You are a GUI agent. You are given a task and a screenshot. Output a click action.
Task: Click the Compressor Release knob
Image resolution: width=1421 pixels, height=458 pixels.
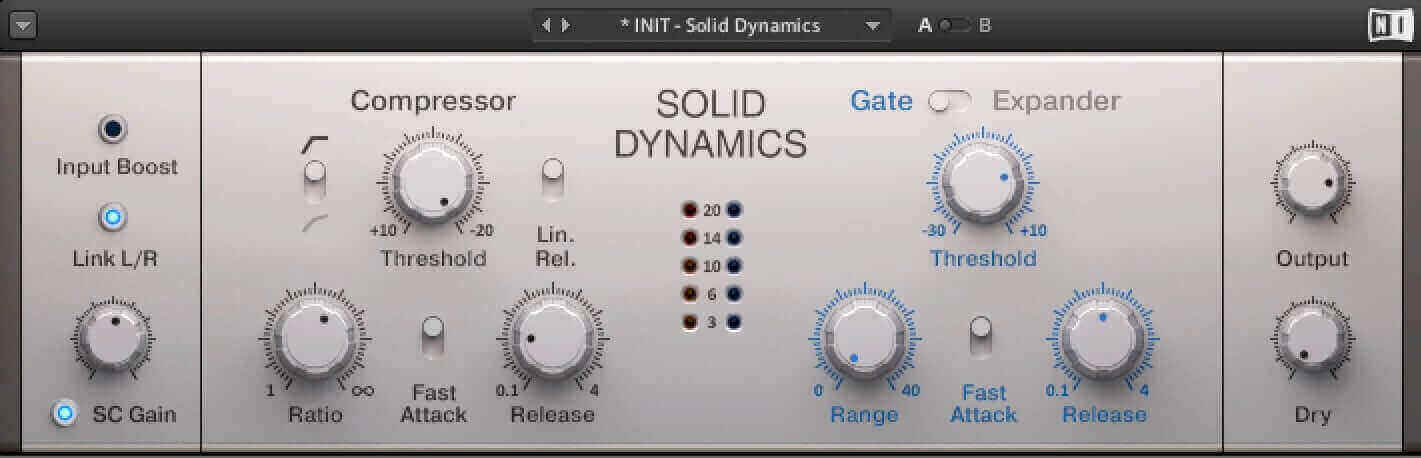pyautogui.click(x=552, y=339)
